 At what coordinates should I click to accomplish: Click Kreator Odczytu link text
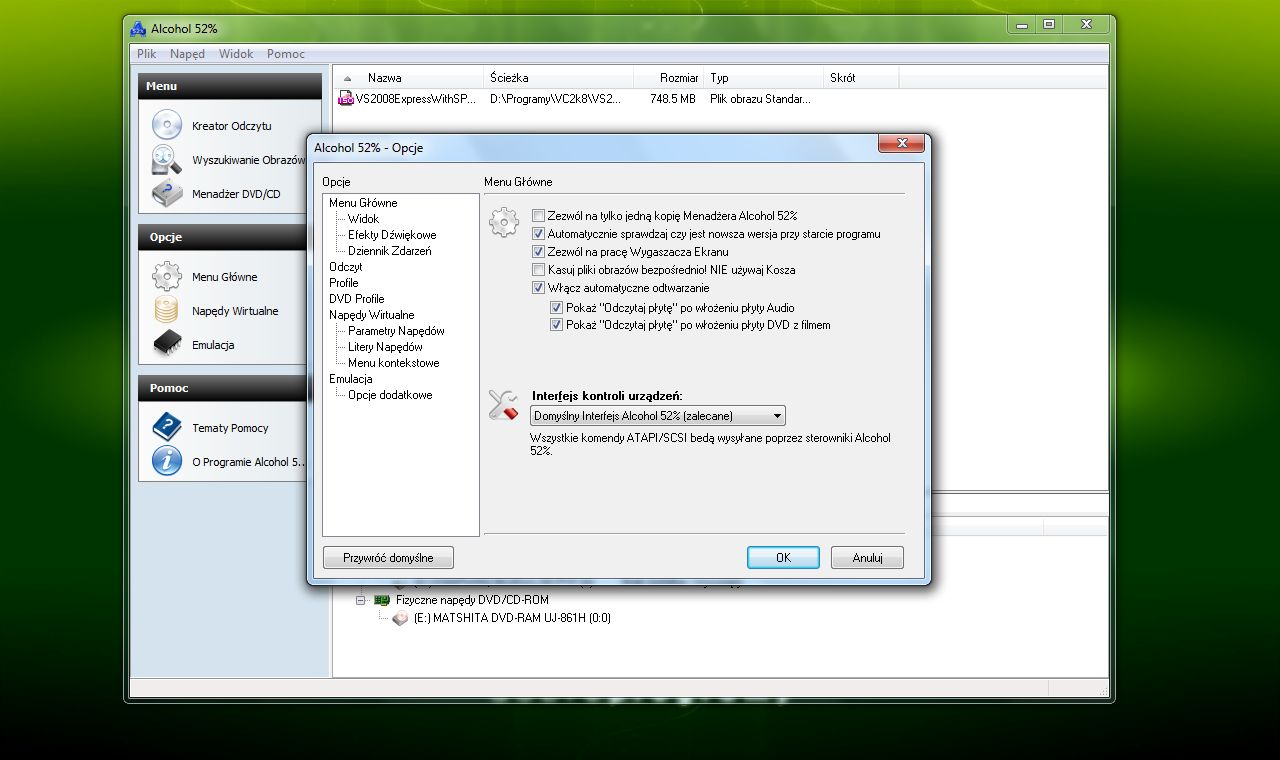pyautogui.click(x=231, y=126)
